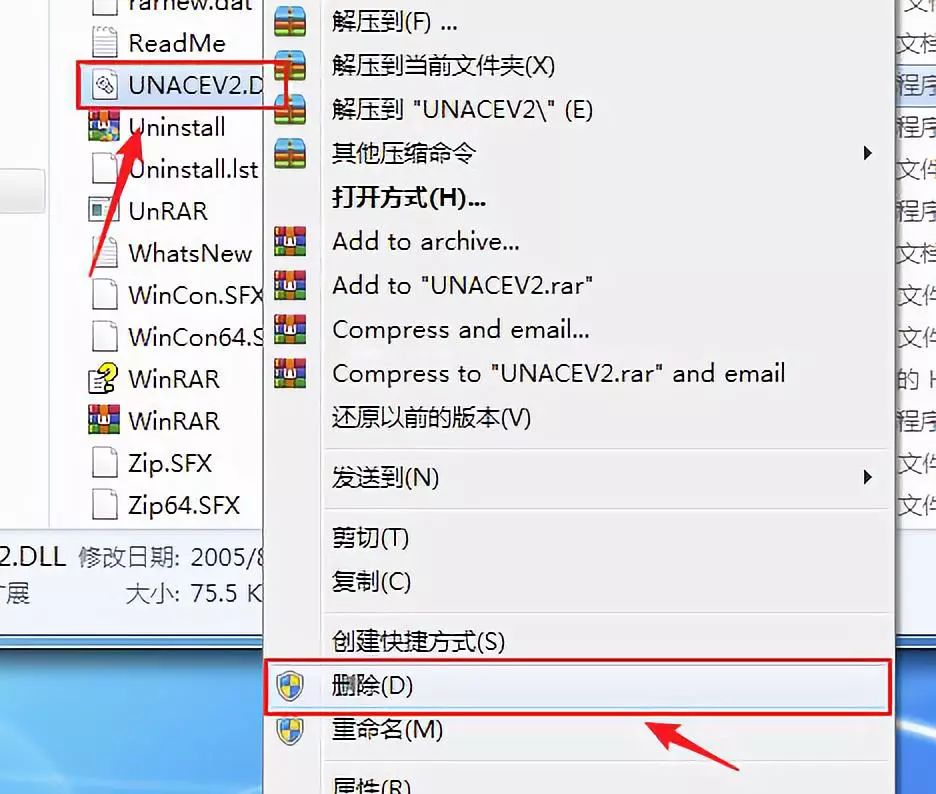Choose 创建快捷方式(S) menu entry

coord(418,642)
